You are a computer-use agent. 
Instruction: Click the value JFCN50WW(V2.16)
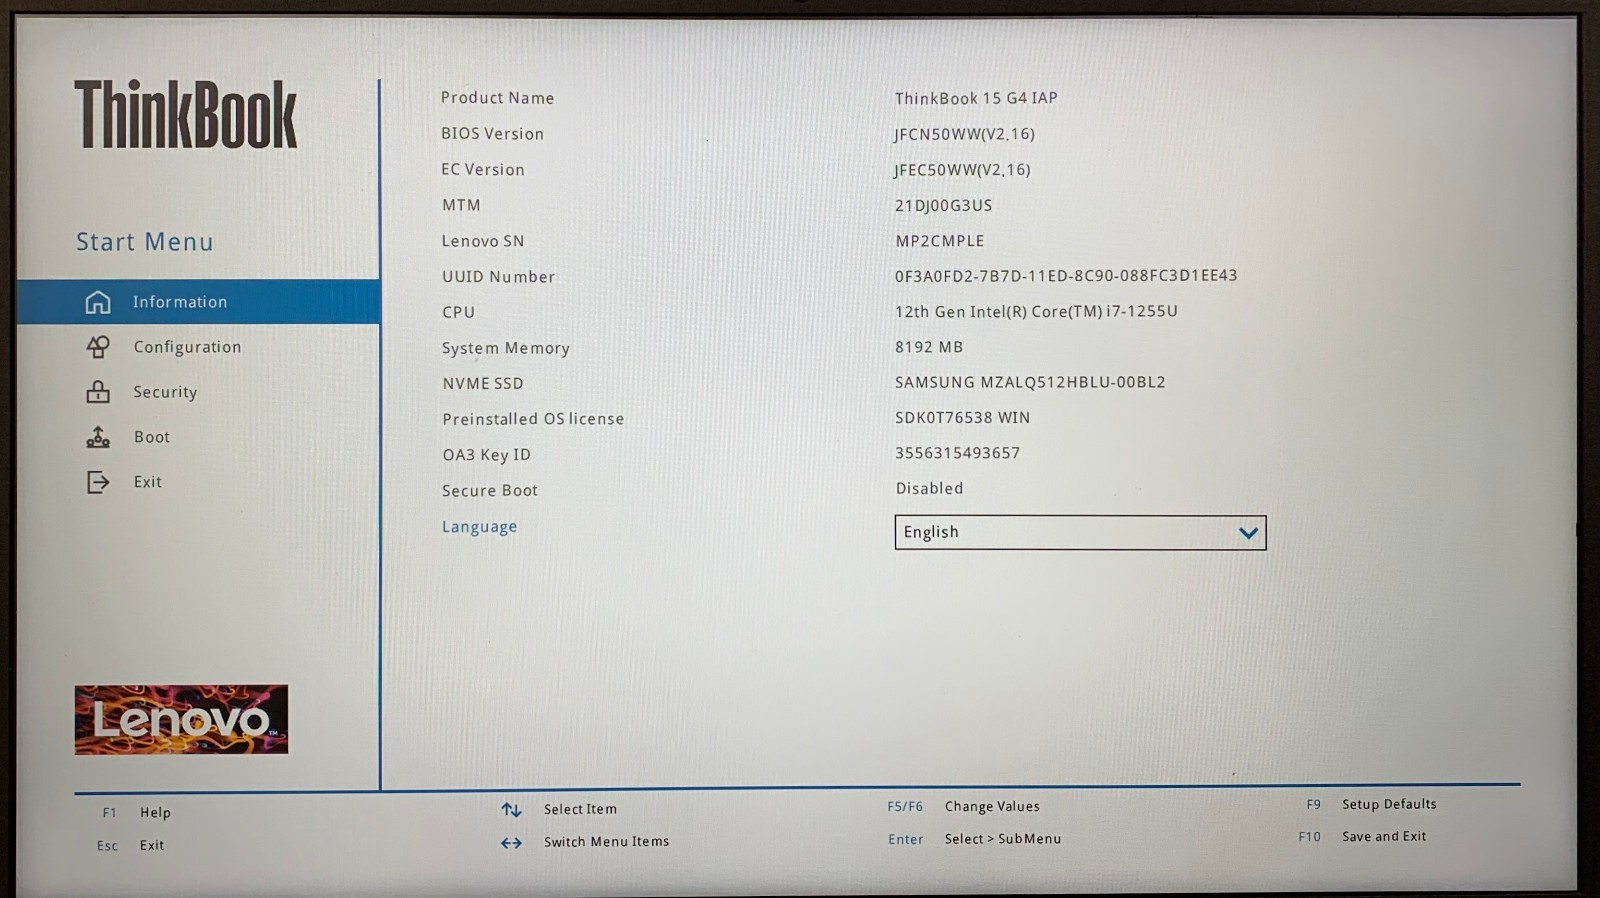point(964,134)
